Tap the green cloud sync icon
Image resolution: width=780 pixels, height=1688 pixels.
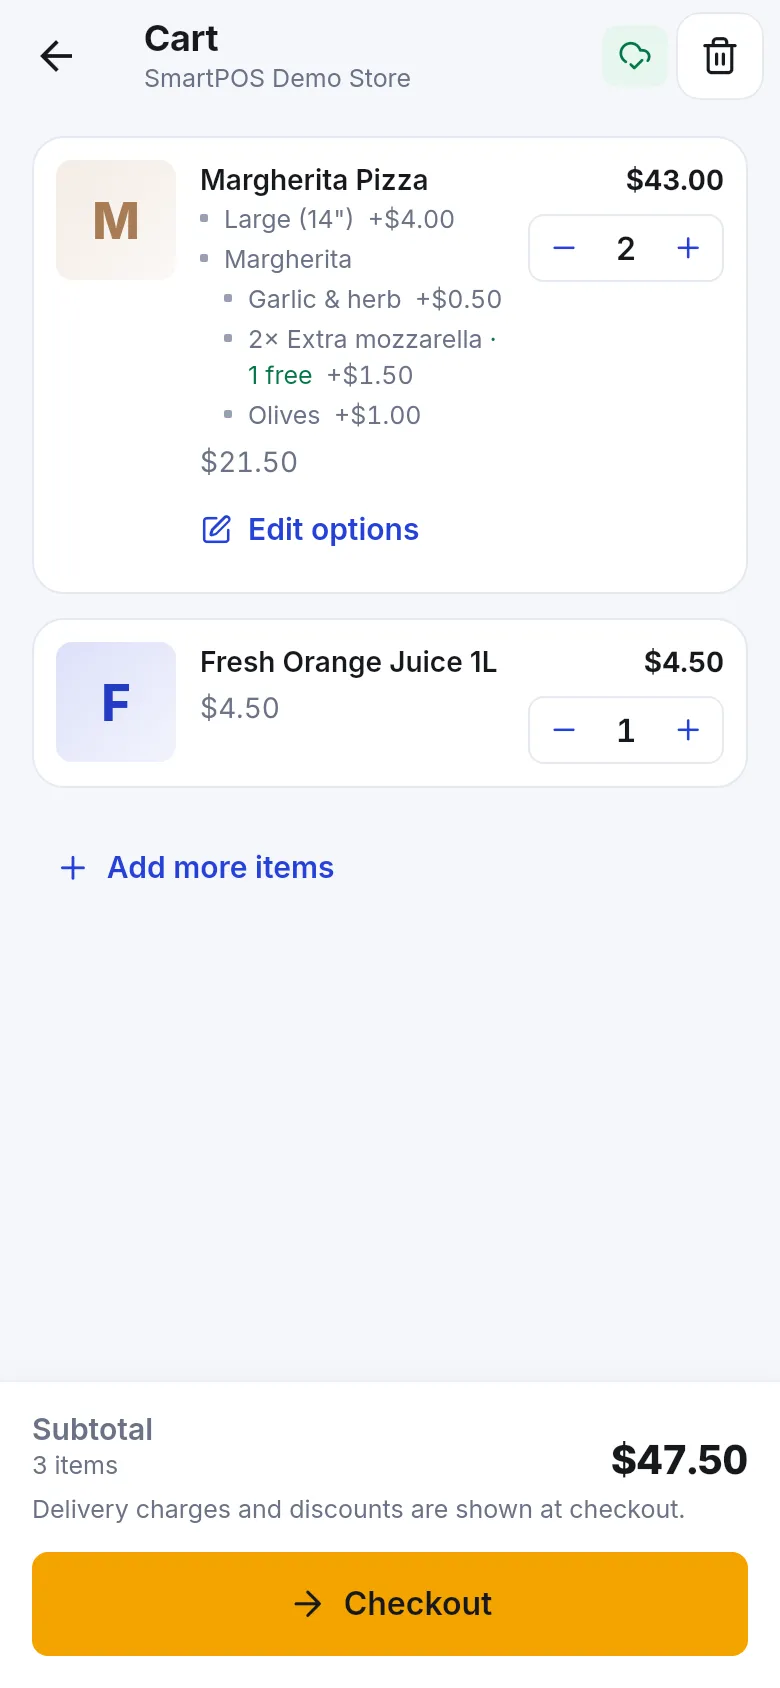click(634, 56)
